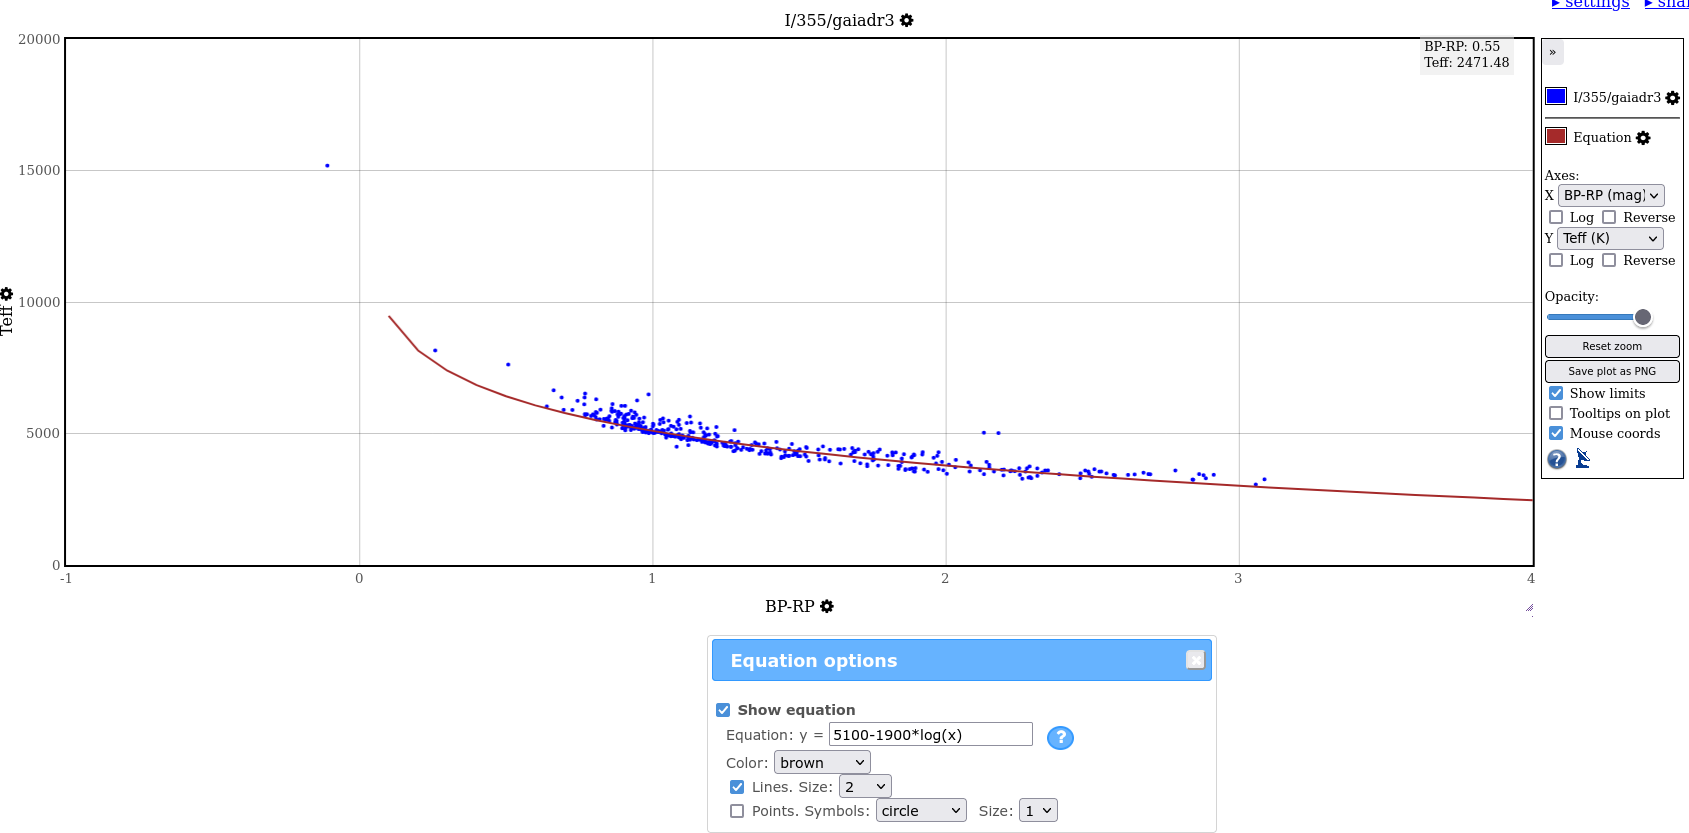Click the Teff y-axis gear icon
Viewport: 1689px width, 833px height.
[x=7, y=294]
